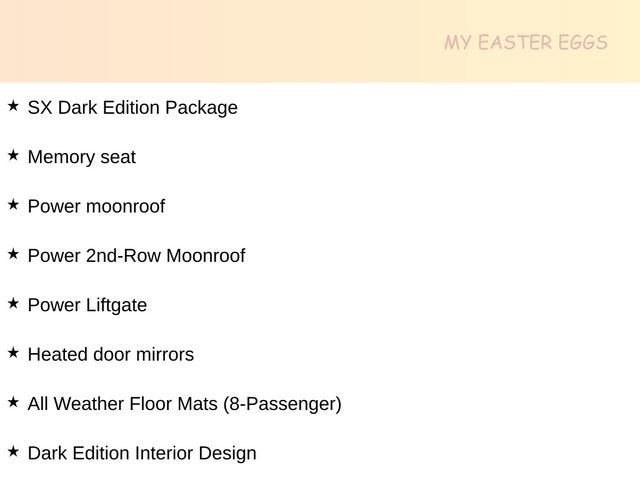This screenshot has width=640, height=480.
Task: Click the star bullet beside Power 2nd-Row Moonroof
Action: pos(13,254)
